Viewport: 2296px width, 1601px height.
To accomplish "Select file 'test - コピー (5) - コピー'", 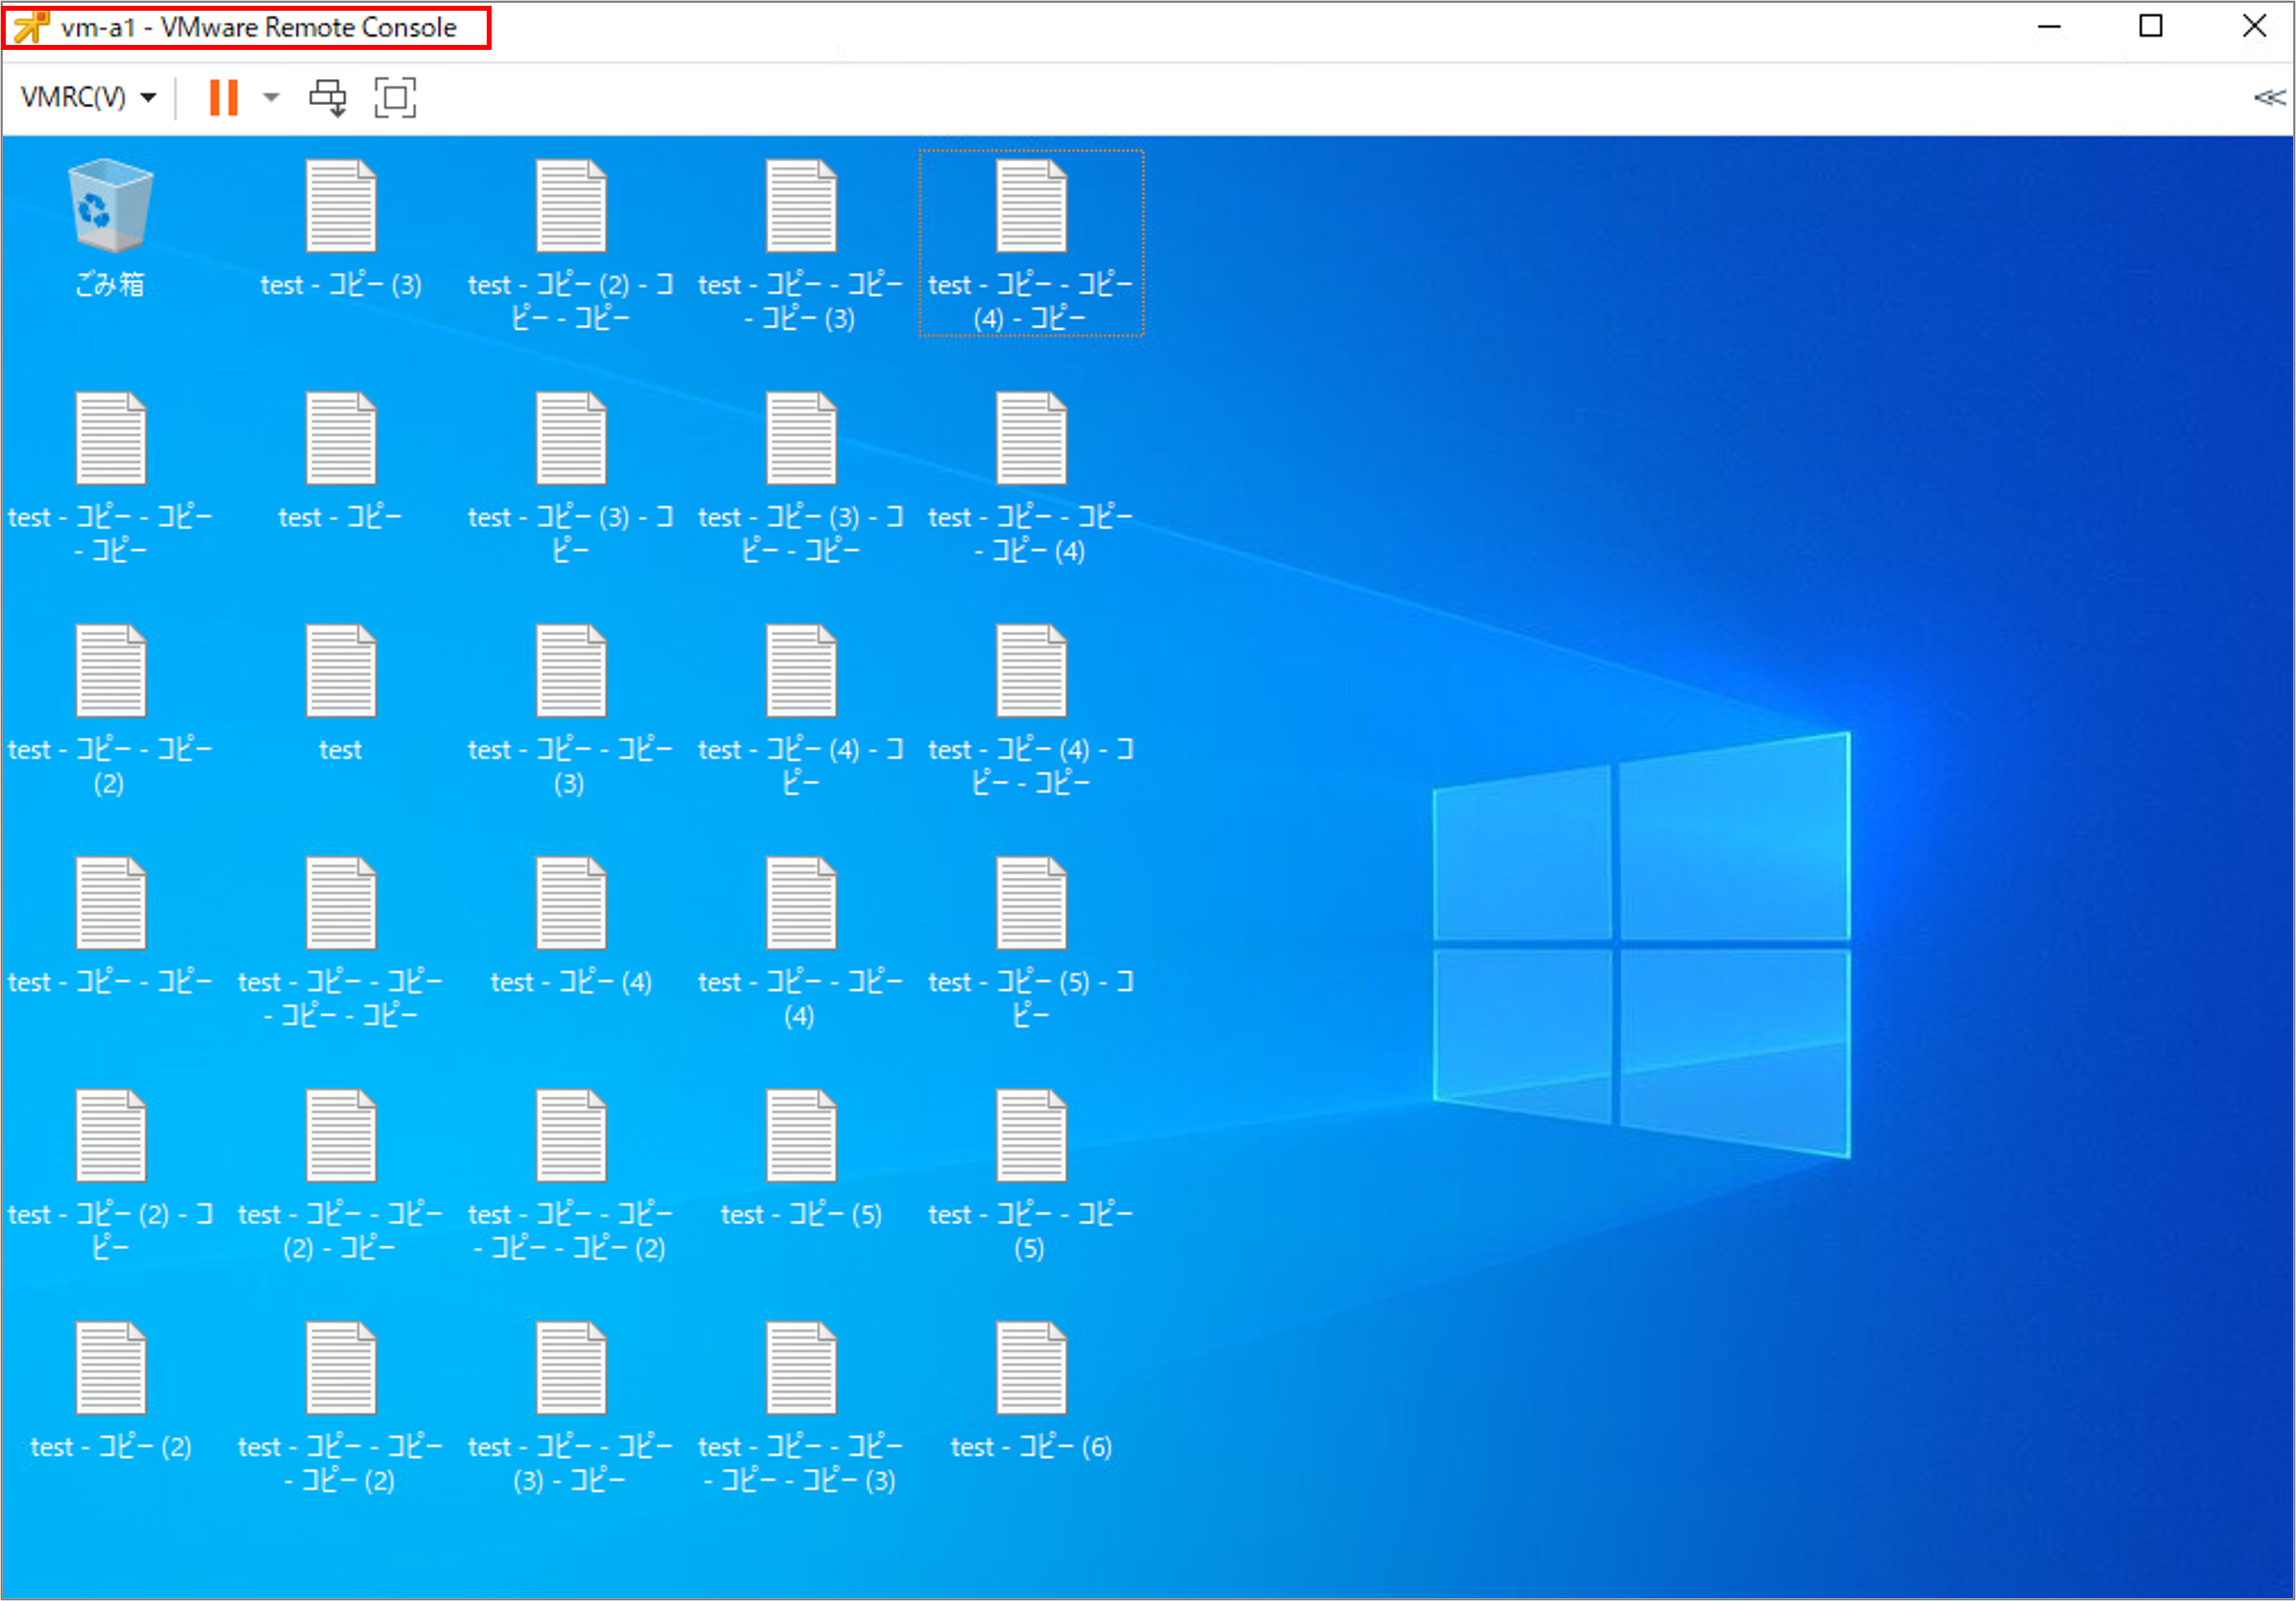I will (x=1031, y=942).
